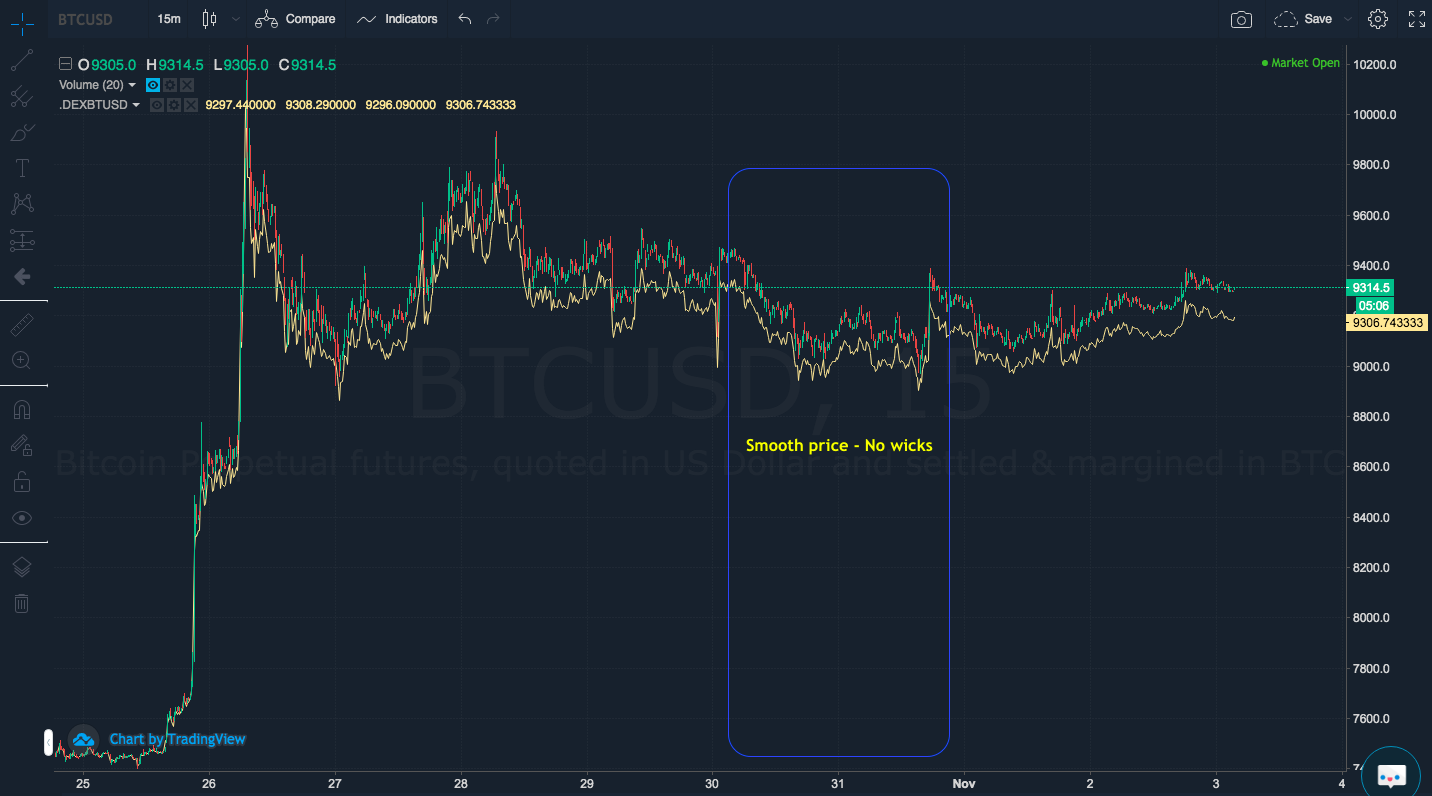This screenshot has height=796, width=1432.
Task: Open Volume indicator settings gear
Action: [170, 85]
